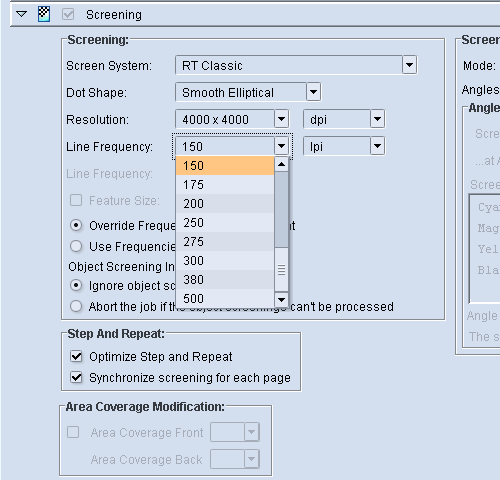Viewport: 500px width, 480px height.
Task: Select Abort the job radio button
Action: pos(76,306)
